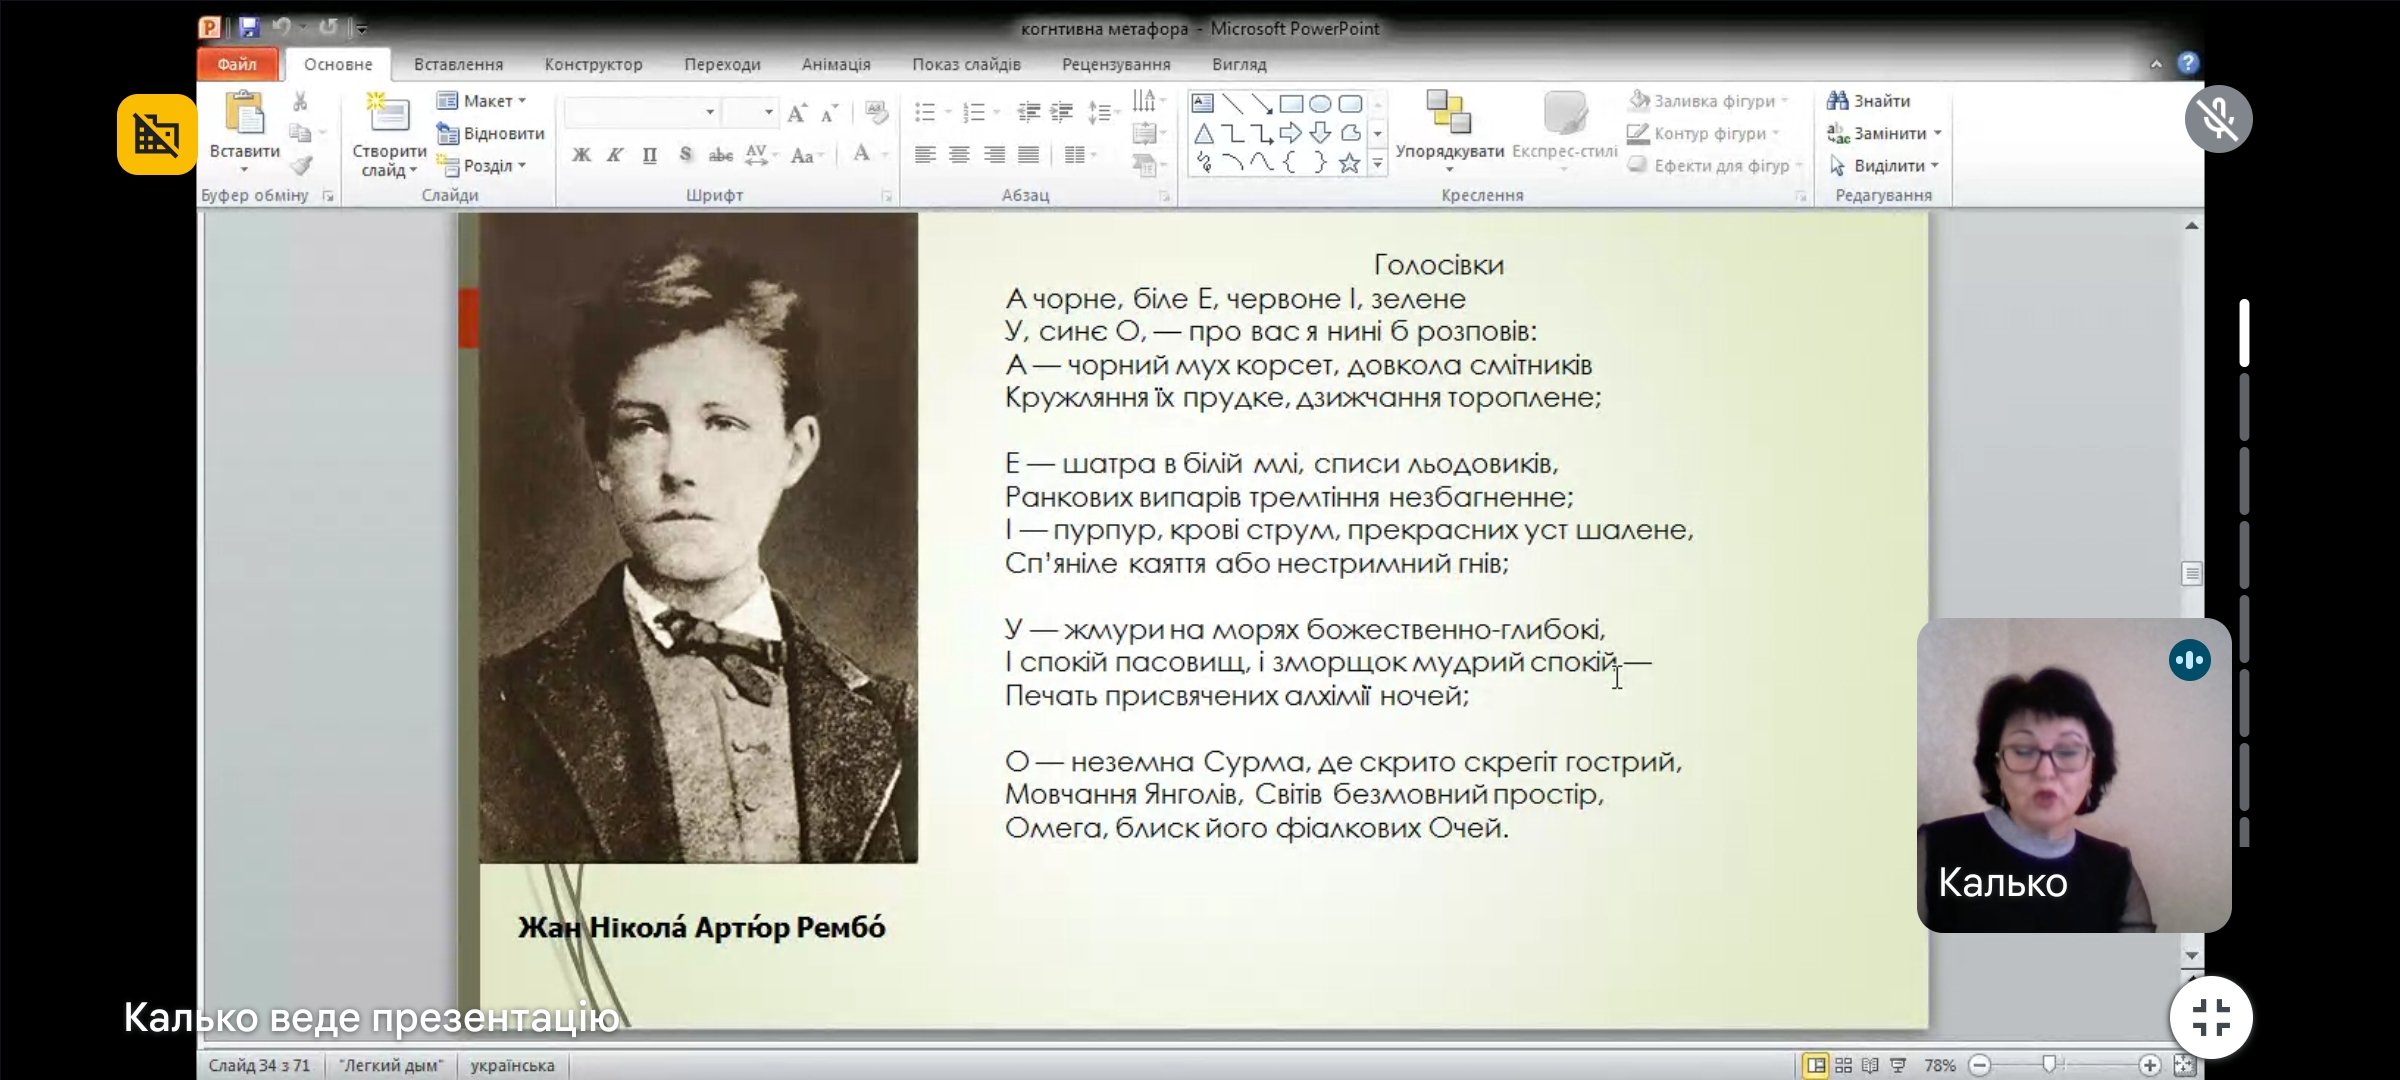Switch to Reading view icon
Viewport: 2400px width, 1080px height.
tap(1870, 1065)
